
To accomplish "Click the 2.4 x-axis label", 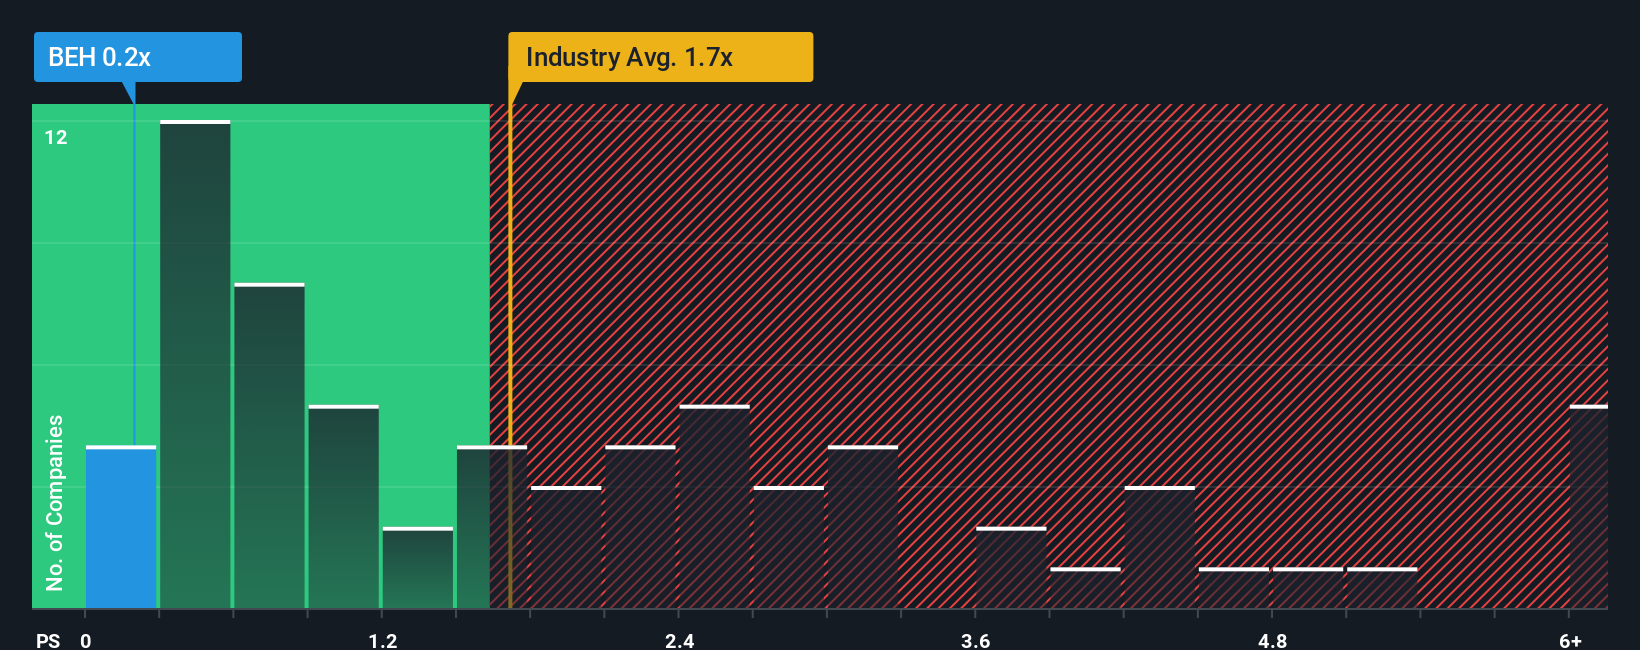I will click(680, 640).
